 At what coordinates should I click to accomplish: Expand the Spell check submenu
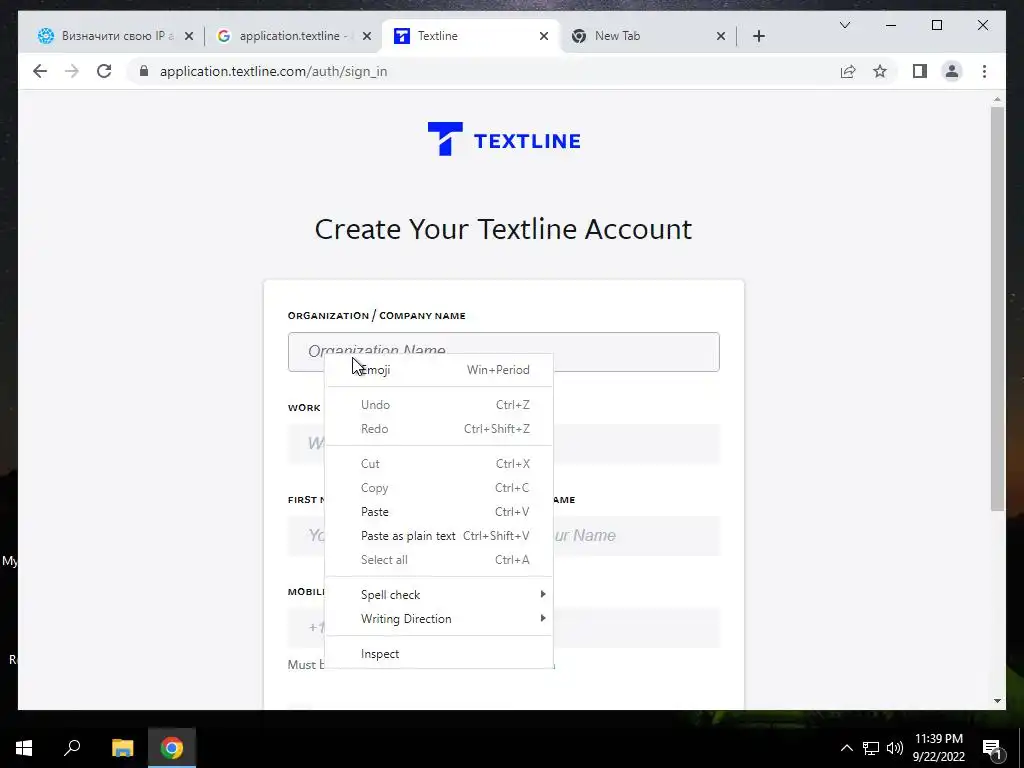439,595
